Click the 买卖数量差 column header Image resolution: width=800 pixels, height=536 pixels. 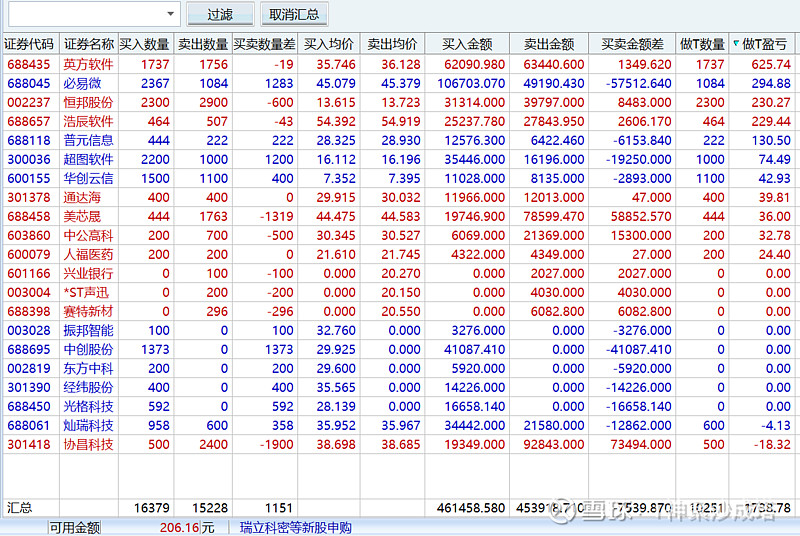pyautogui.click(x=264, y=44)
